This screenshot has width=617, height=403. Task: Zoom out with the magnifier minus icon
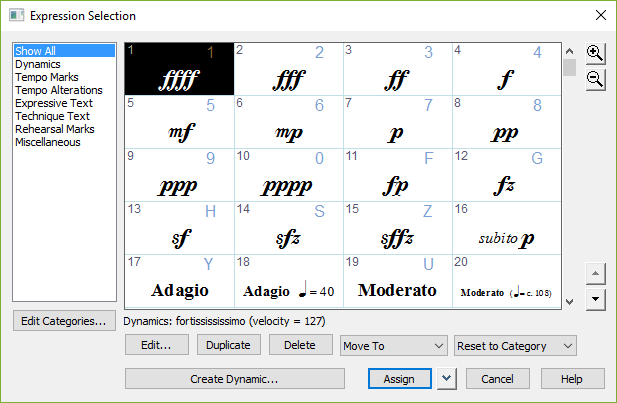point(595,79)
